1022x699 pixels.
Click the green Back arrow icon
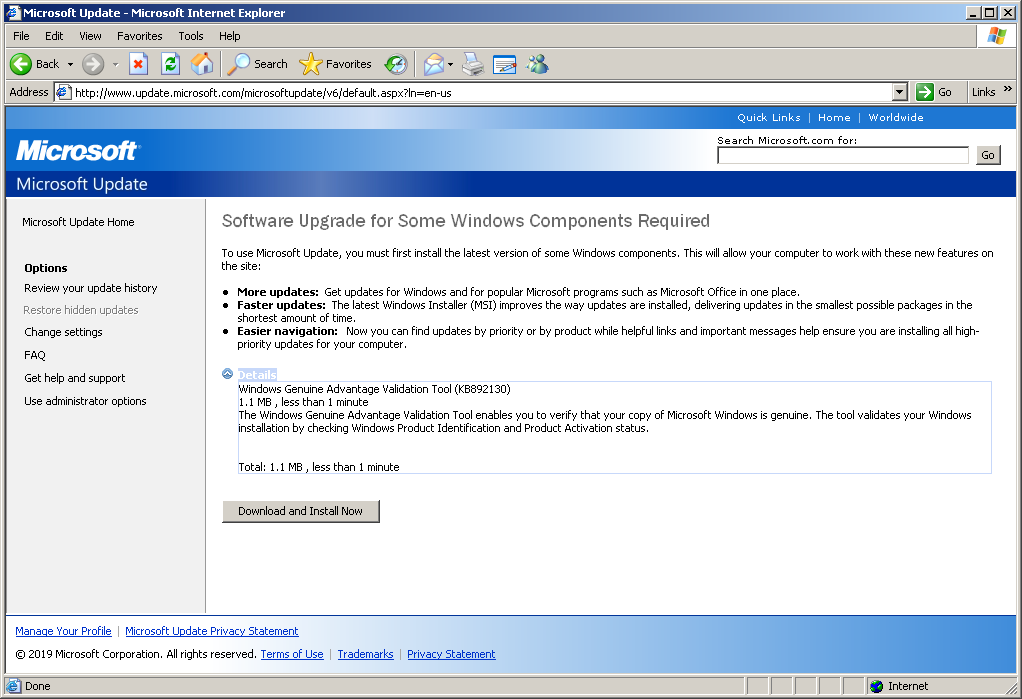(x=21, y=64)
